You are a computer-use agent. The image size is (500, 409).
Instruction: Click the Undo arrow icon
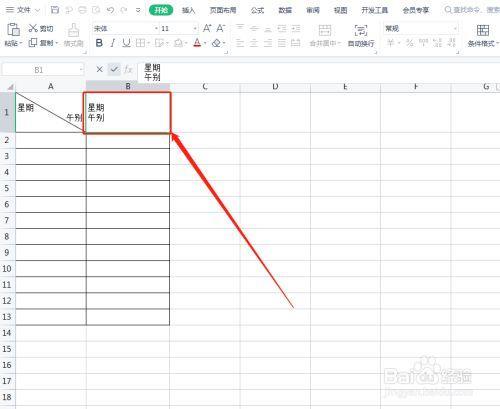coord(110,10)
